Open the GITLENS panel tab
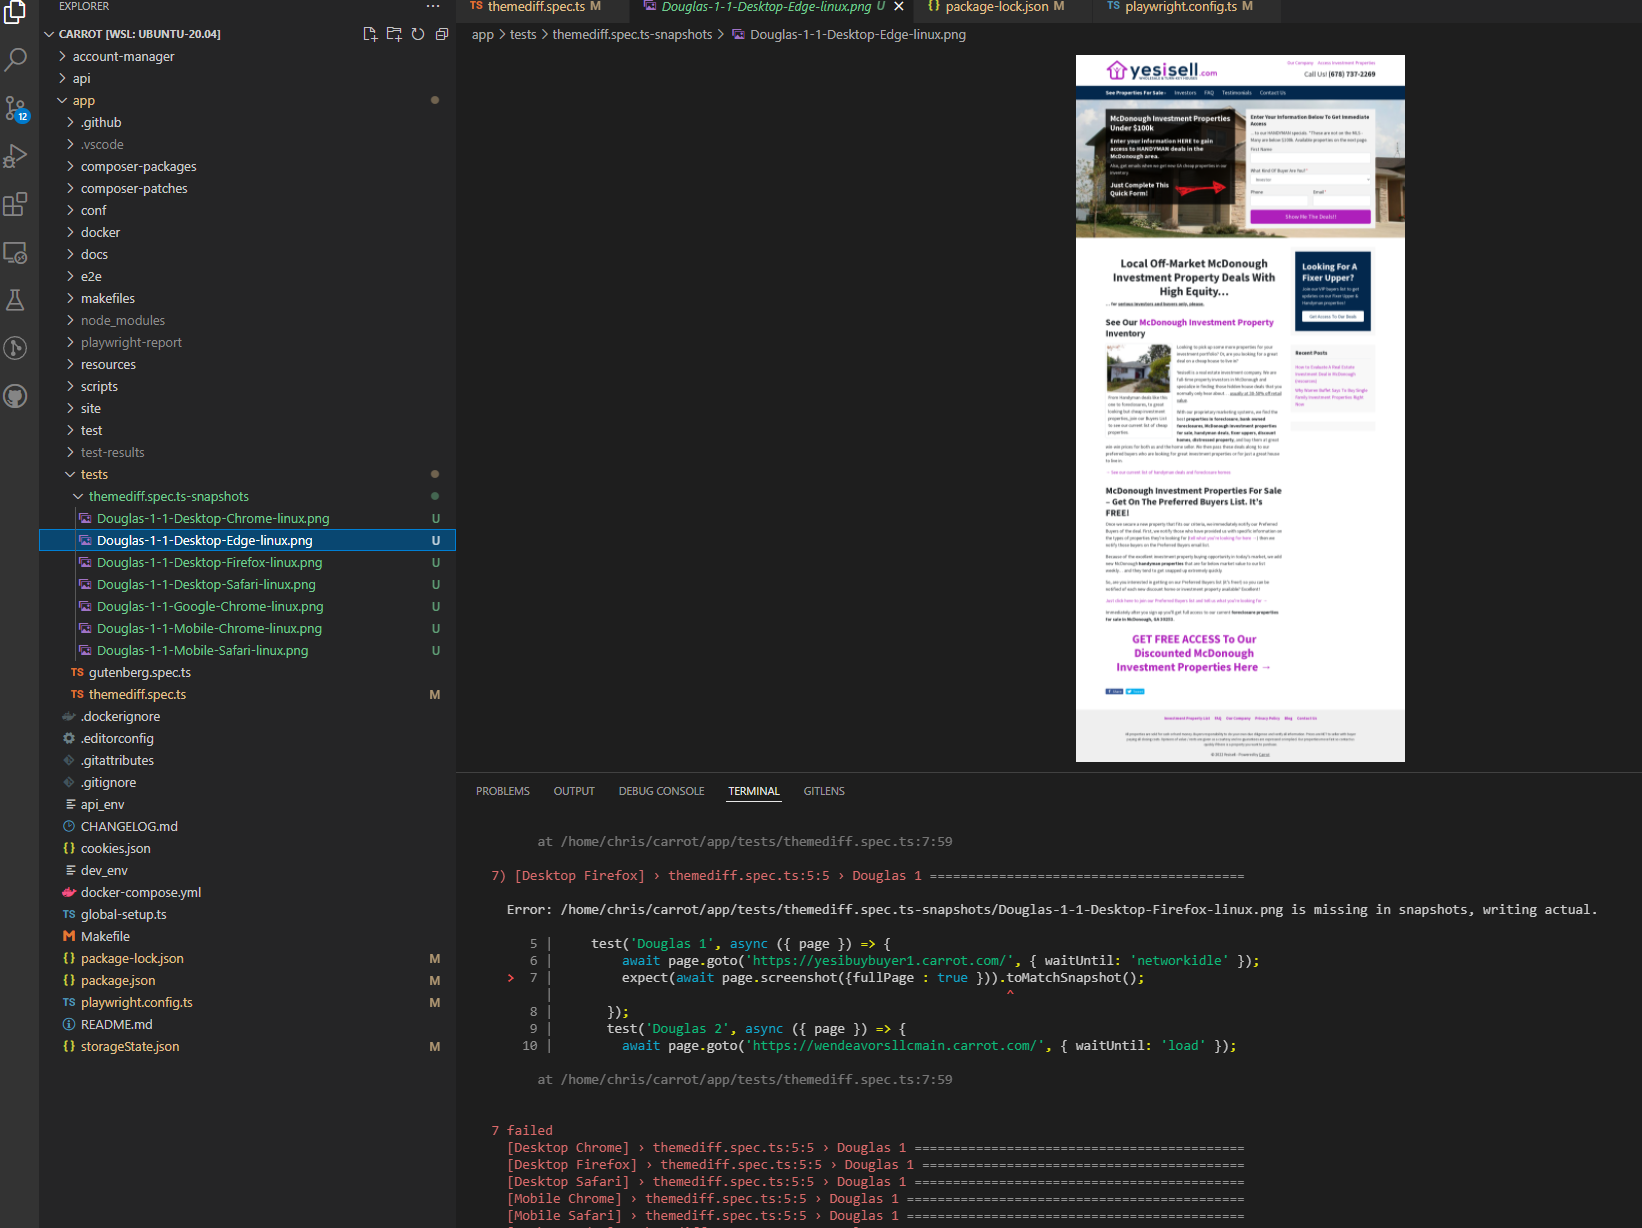Screen dimensions: 1642x1228 [824, 791]
